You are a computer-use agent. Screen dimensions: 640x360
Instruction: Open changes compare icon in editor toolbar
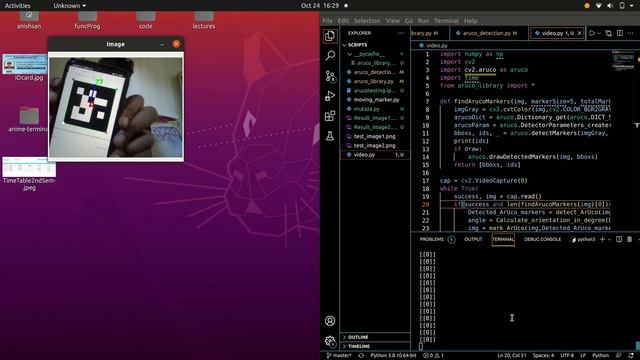pyautogui.click(x=609, y=33)
